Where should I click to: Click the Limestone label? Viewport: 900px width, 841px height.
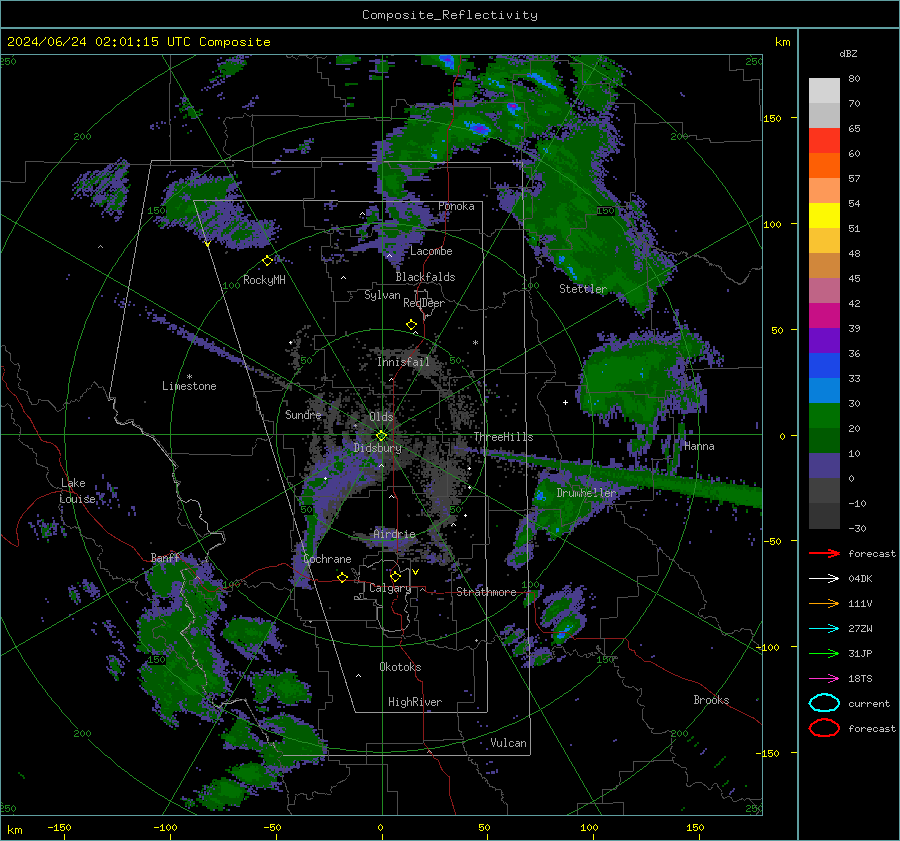coord(189,386)
